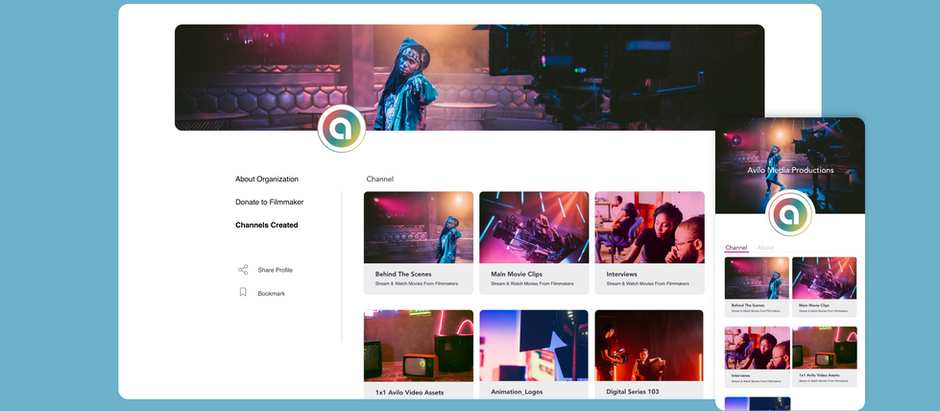Screen dimensions: 940x411
Task: Click Interviews title in mobile view
Action: coord(740,376)
